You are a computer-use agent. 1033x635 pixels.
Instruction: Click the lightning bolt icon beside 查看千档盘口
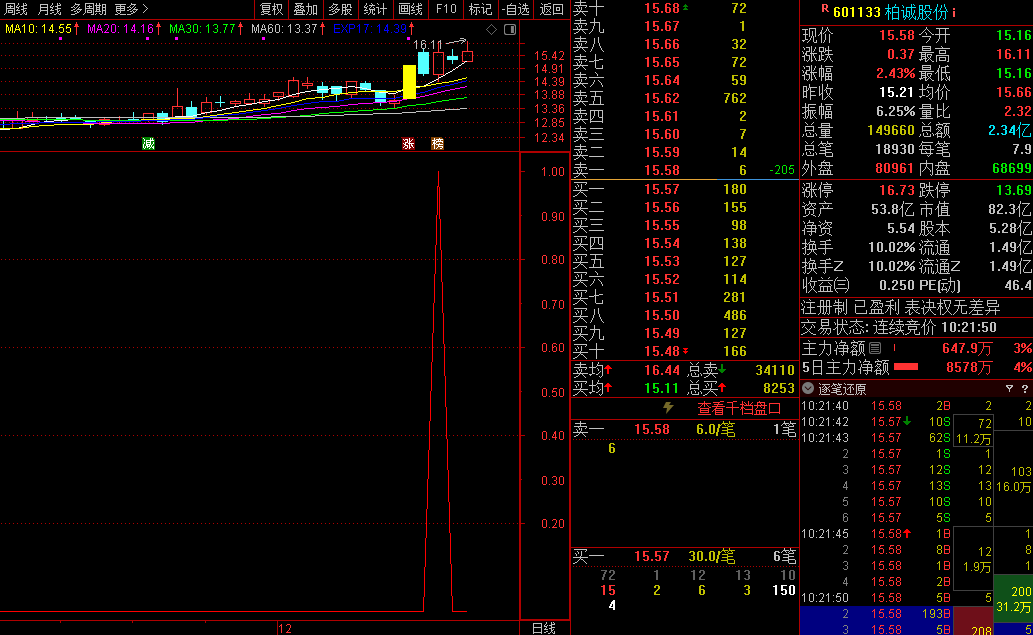(x=669, y=408)
